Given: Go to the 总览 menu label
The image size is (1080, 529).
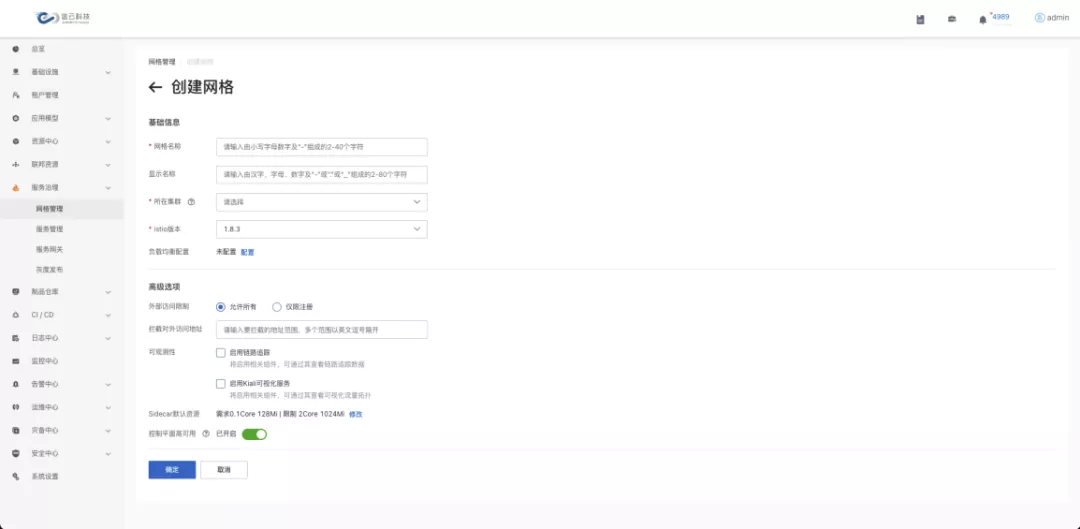Looking at the screenshot, I should pos(38,49).
